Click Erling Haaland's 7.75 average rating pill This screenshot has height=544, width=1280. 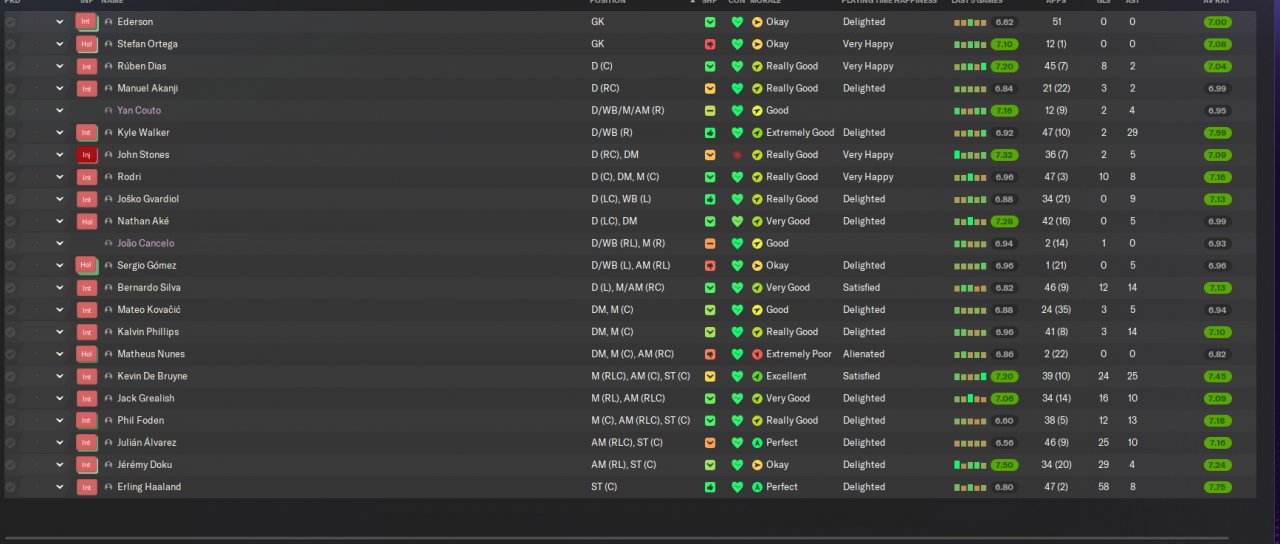coord(1218,487)
